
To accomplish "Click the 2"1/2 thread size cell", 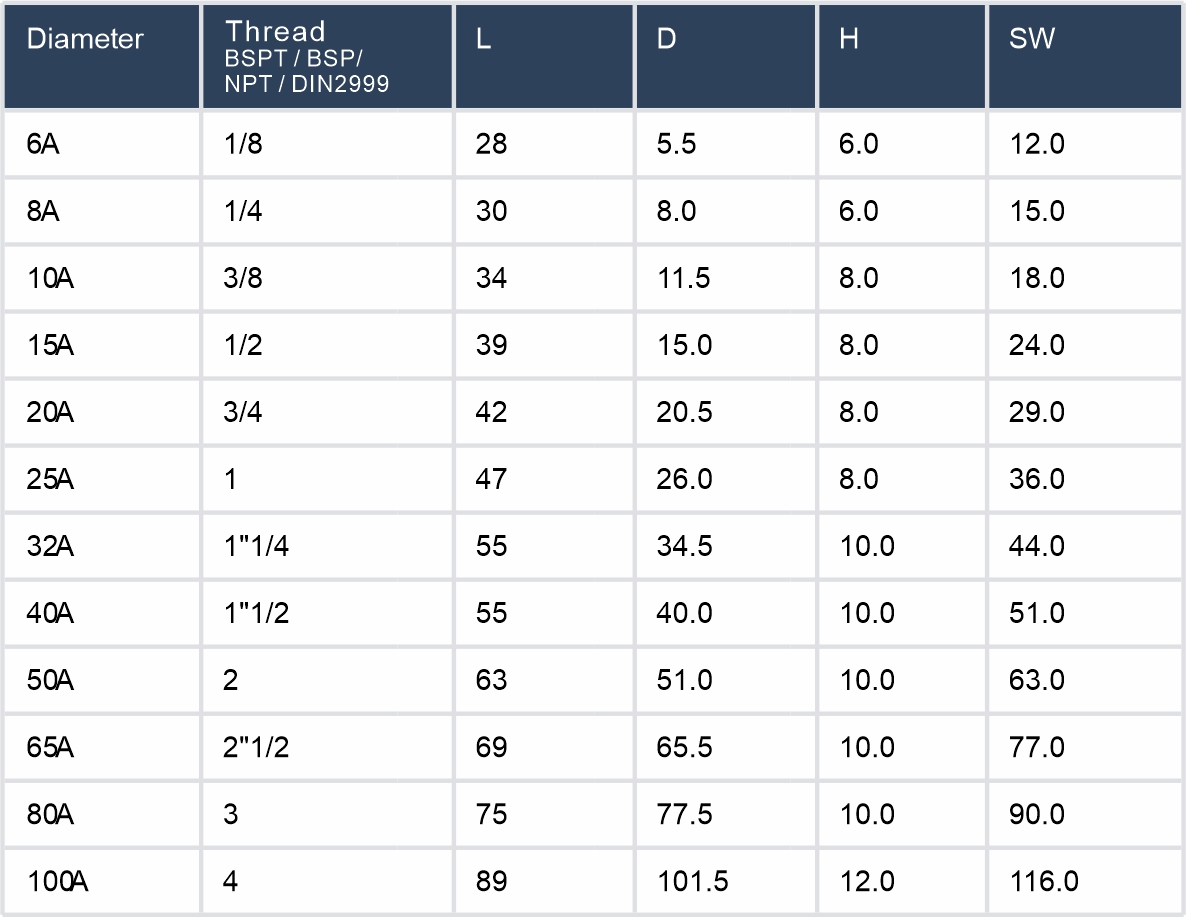I will pyautogui.click(x=257, y=747).
